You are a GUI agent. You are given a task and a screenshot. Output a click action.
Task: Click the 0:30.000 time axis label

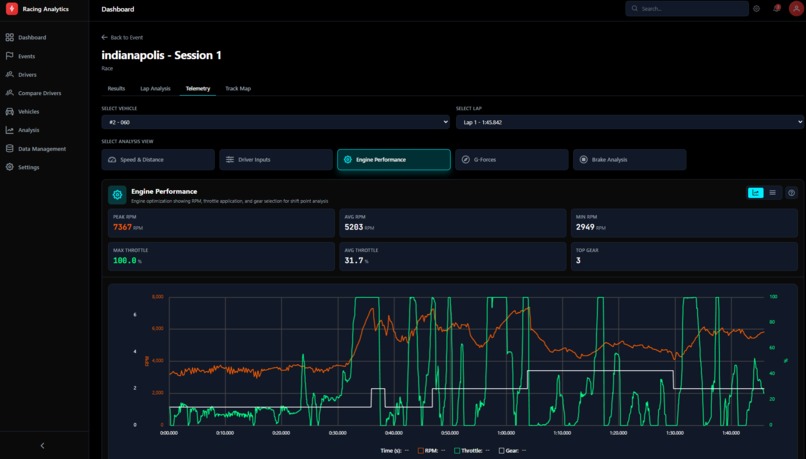coord(337,433)
